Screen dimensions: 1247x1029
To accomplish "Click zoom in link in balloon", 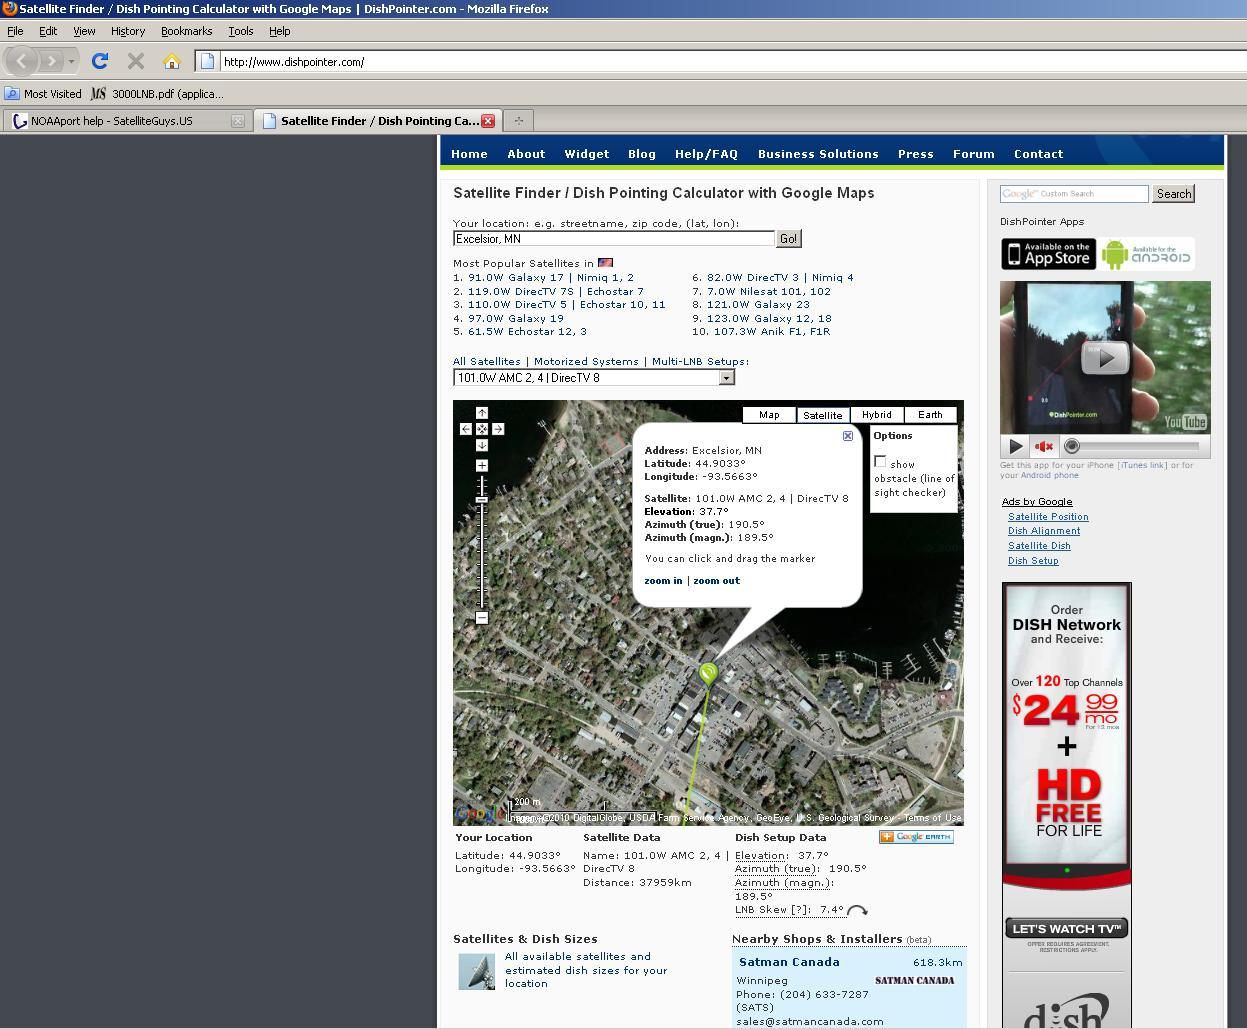I will click(664, 581).
